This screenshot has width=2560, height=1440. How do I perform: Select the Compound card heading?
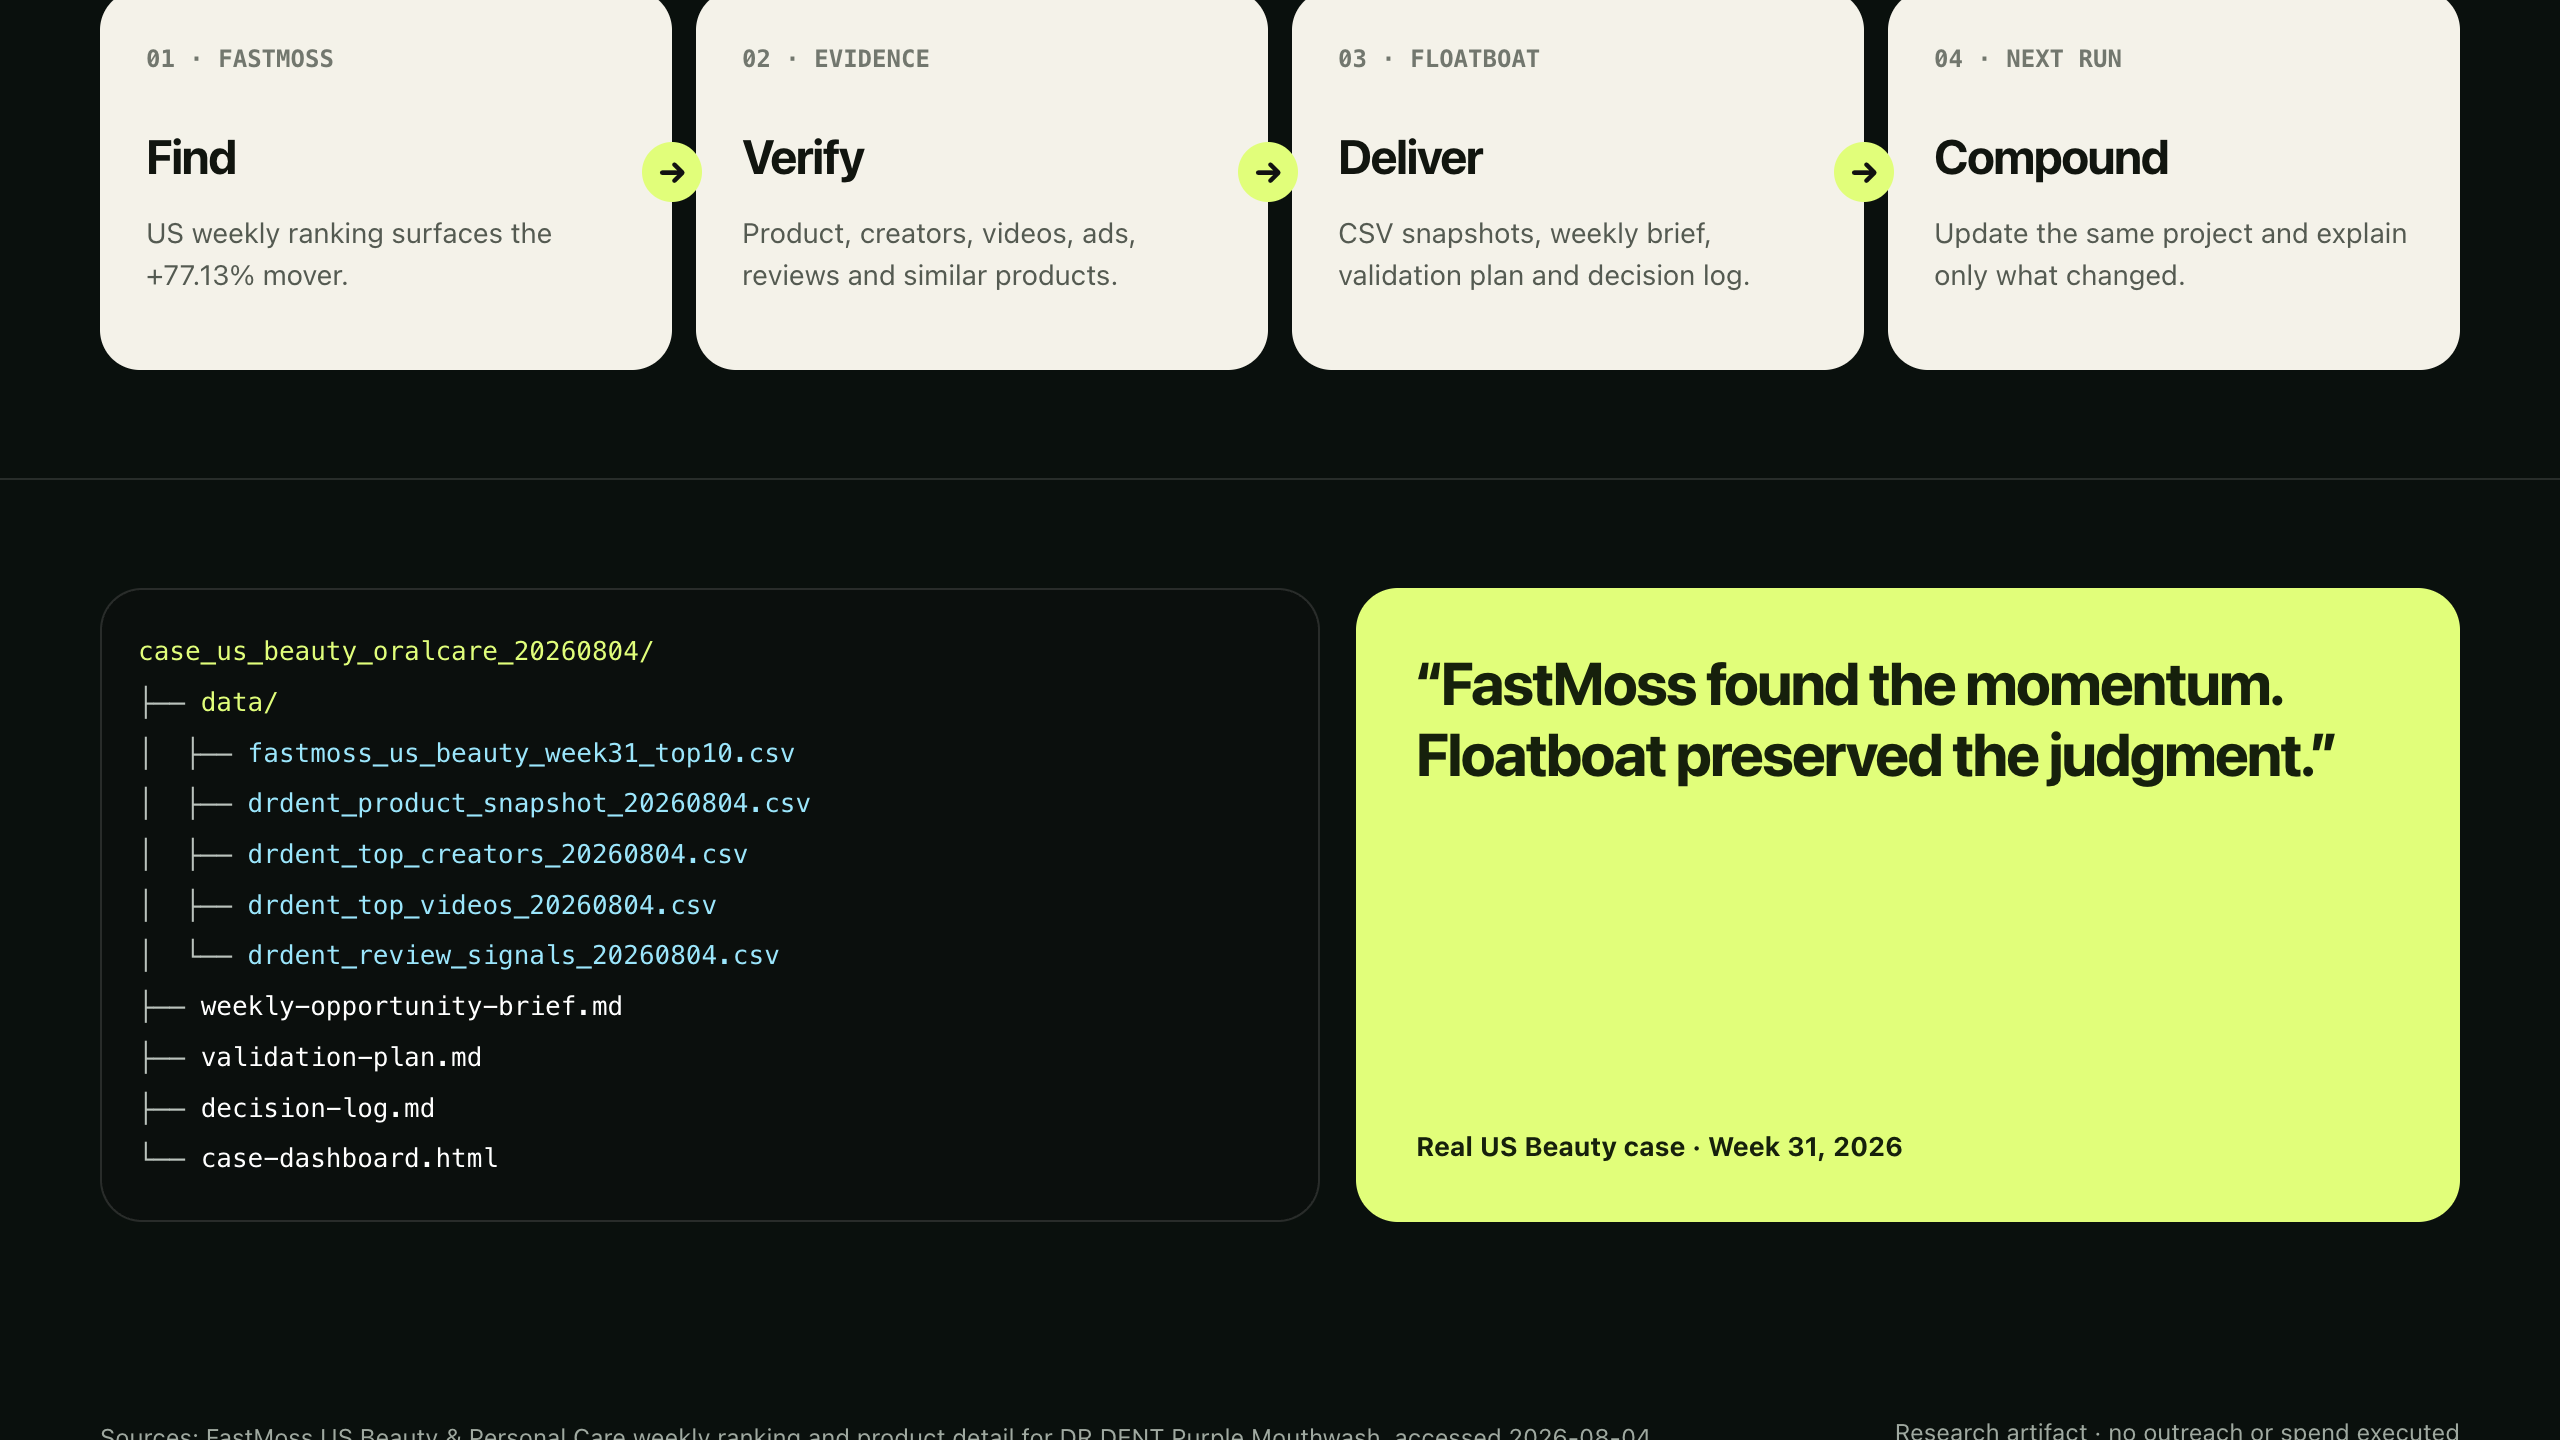[2051, 158]
